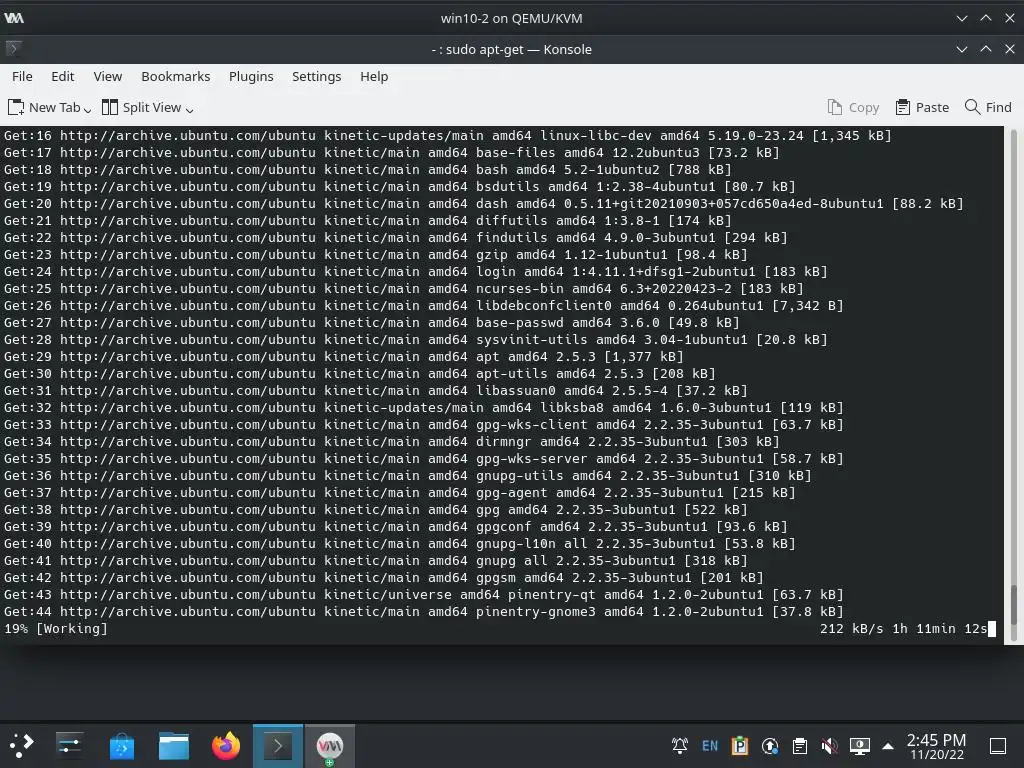1024x768 pixels.
Task: Expand the Split View dropdown arrow
Action: point(189,110)
